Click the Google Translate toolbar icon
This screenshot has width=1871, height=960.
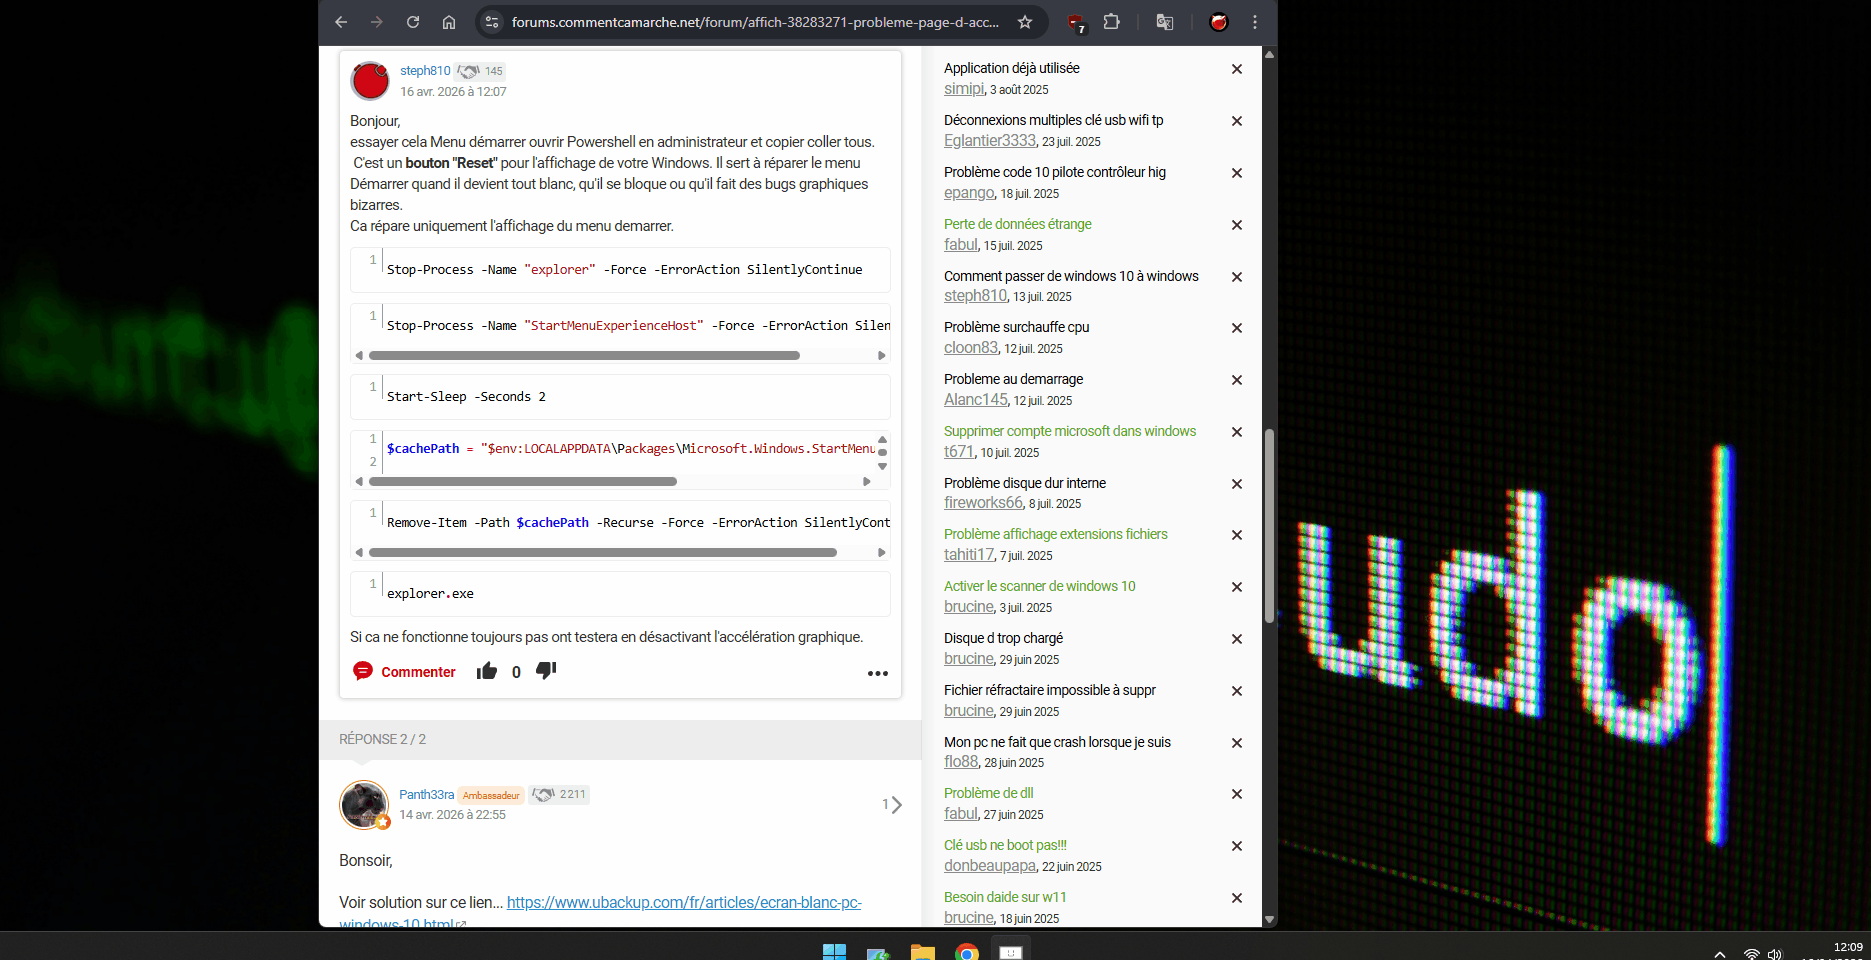tap(1165, 22)
